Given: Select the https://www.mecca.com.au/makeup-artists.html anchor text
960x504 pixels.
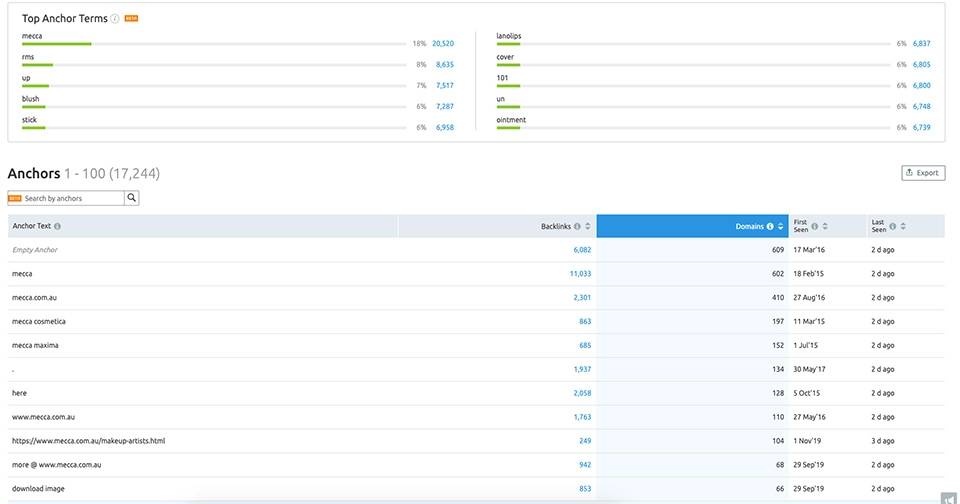Looking at the screenshot, I should coord(89,441).
